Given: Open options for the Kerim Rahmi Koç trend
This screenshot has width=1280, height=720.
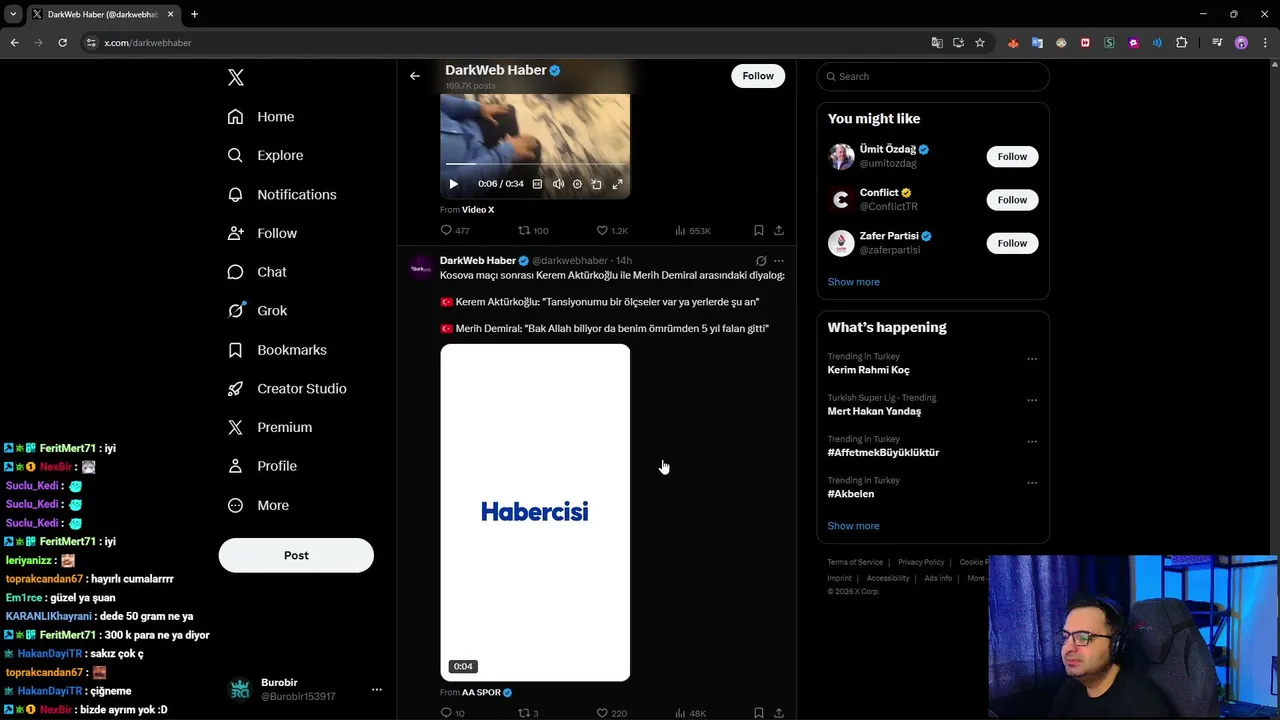Looking at the screenshot, I should click(x=1032, y=359).
